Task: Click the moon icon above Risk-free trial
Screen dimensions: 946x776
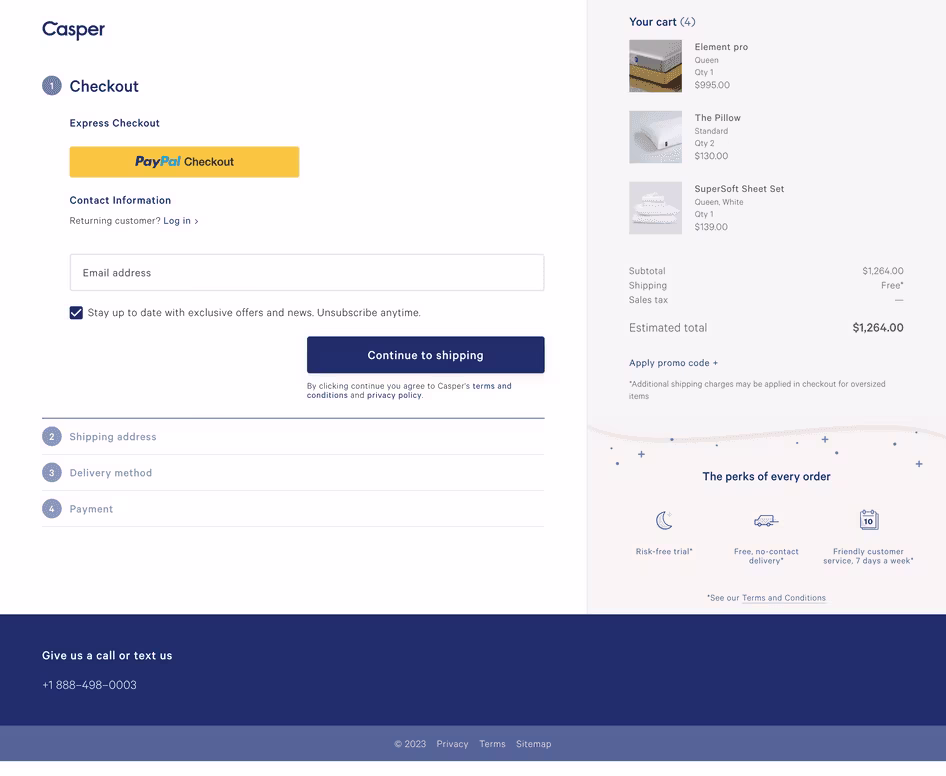Action: (x=664, y=520)
